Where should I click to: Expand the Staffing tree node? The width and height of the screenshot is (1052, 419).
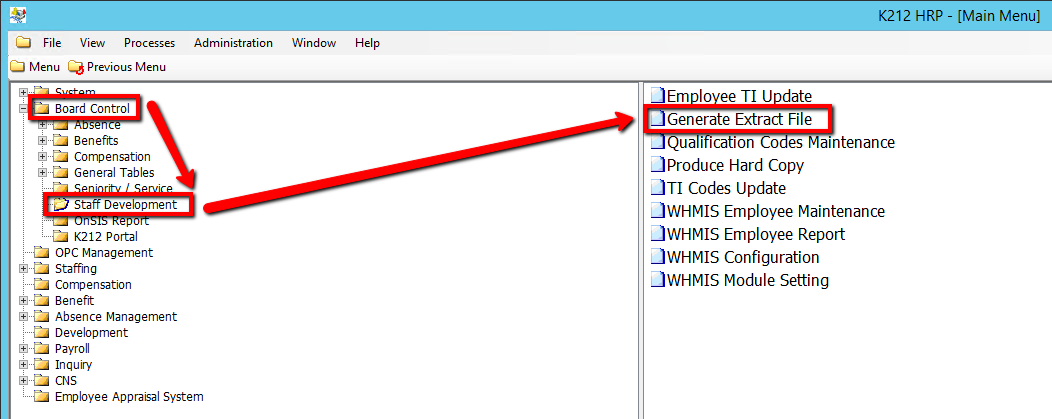[24, 269]
